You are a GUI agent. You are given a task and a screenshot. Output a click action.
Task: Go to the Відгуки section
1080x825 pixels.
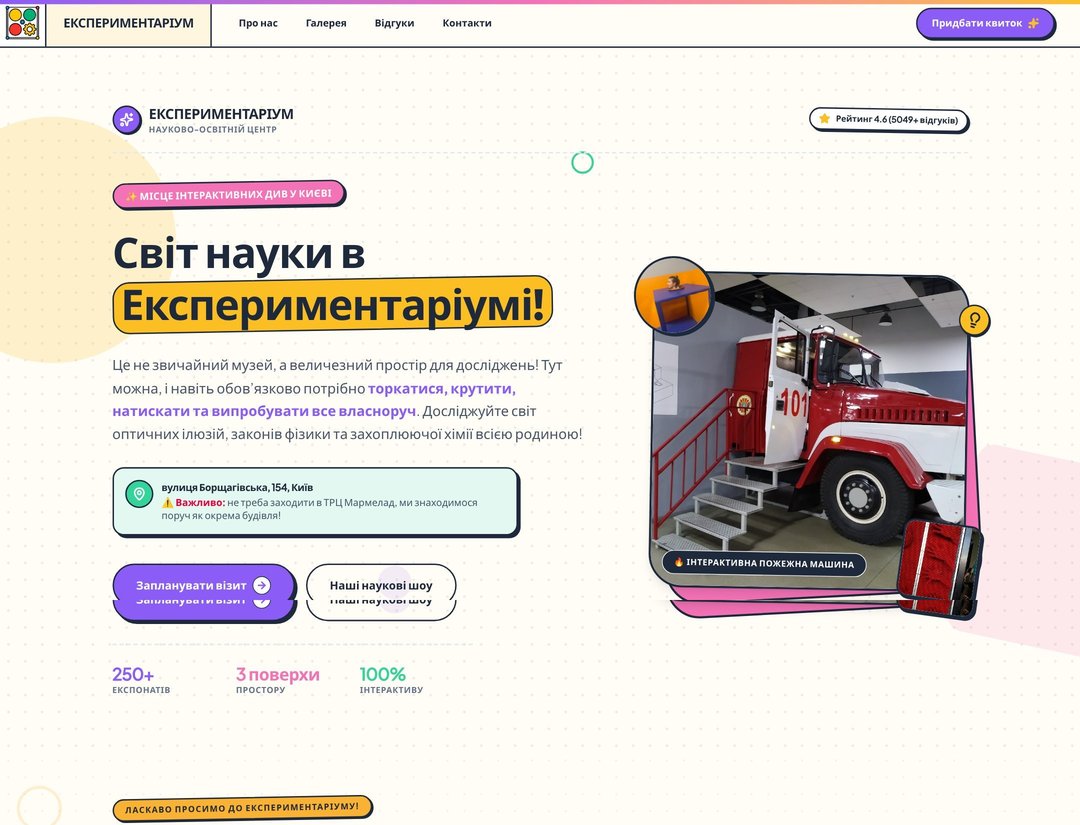pos(394,23)
